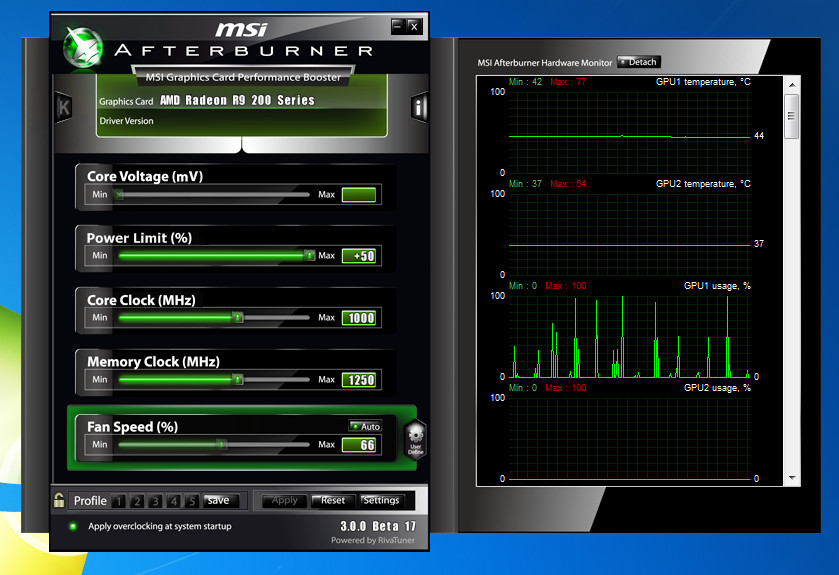Click the monitor scrollbar up arrow
Image resolution: width=839 pixels, height=575 pixels.
(x=792, y=85)
